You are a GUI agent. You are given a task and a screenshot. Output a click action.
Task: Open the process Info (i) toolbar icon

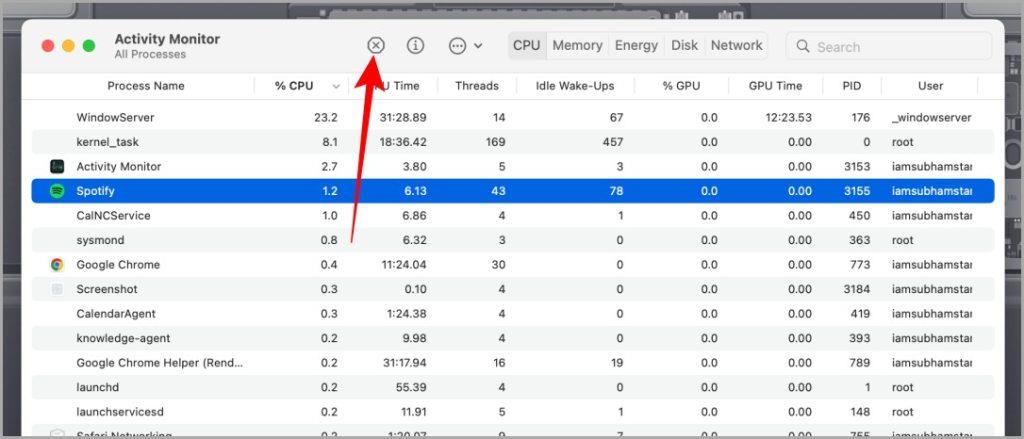click(415, 45)
